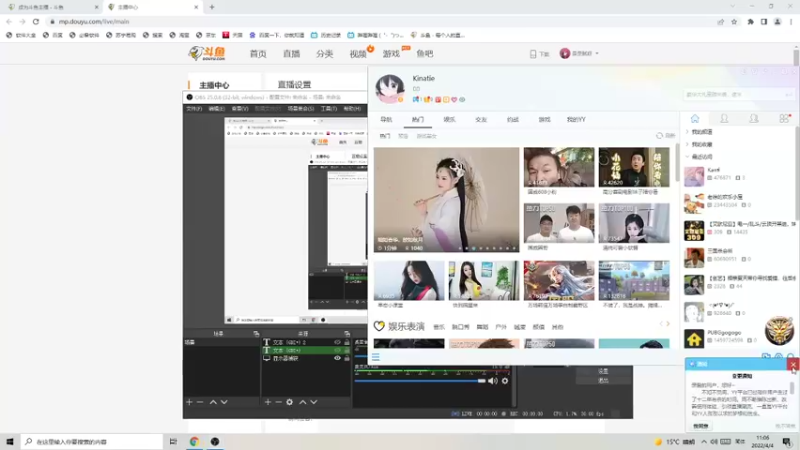The height and width of the screenshot is (450, 800).
Task: Open 首页 in Douyu navigation
Action: (x=258, y=54)
